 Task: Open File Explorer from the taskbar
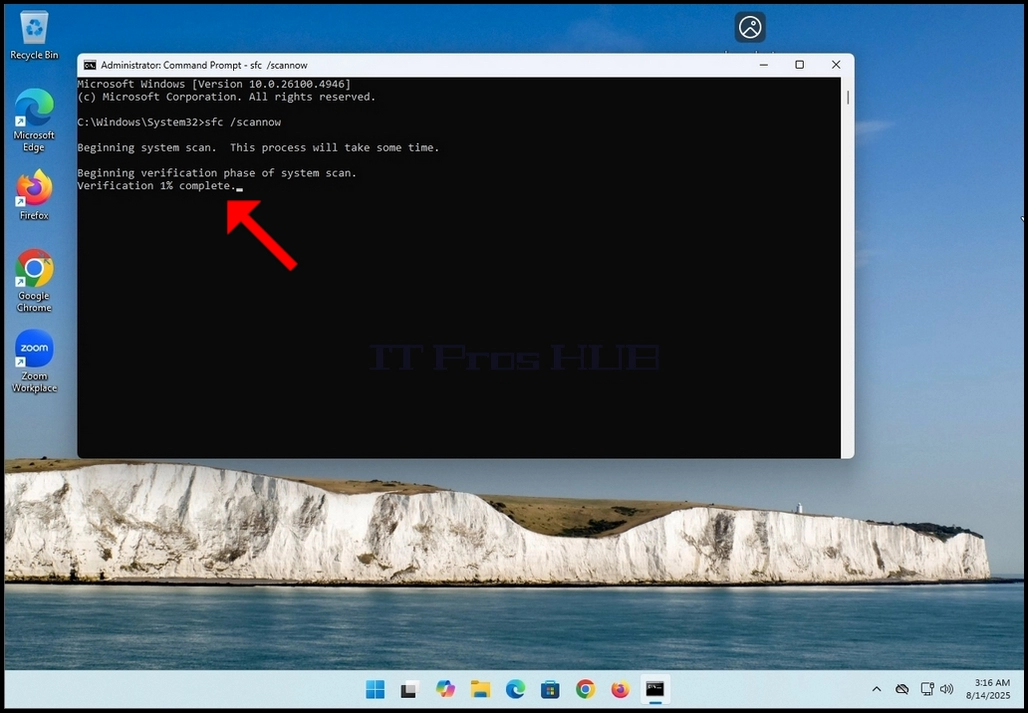pos(481,689)
